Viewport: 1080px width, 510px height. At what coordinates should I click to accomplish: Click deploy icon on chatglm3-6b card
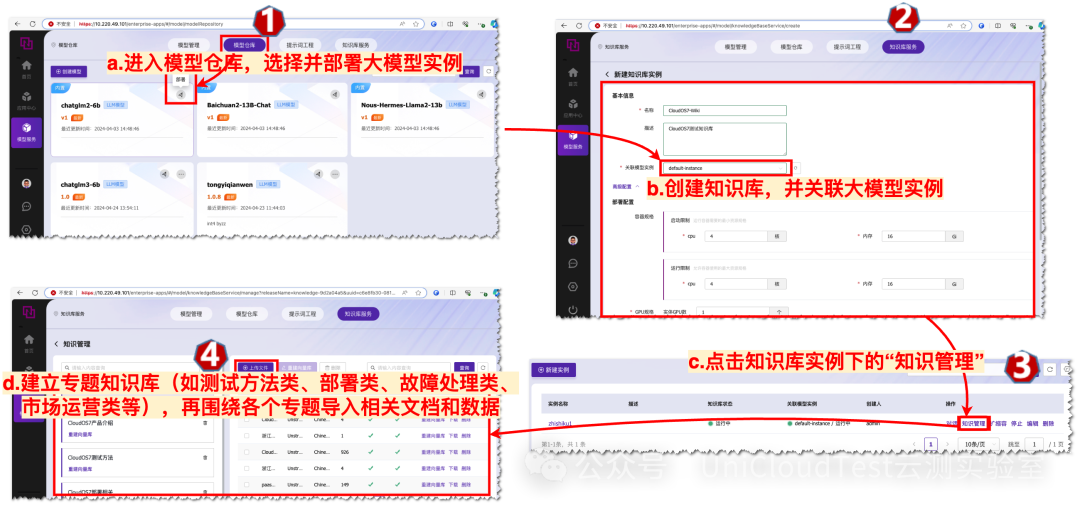[x=164, y=174]
